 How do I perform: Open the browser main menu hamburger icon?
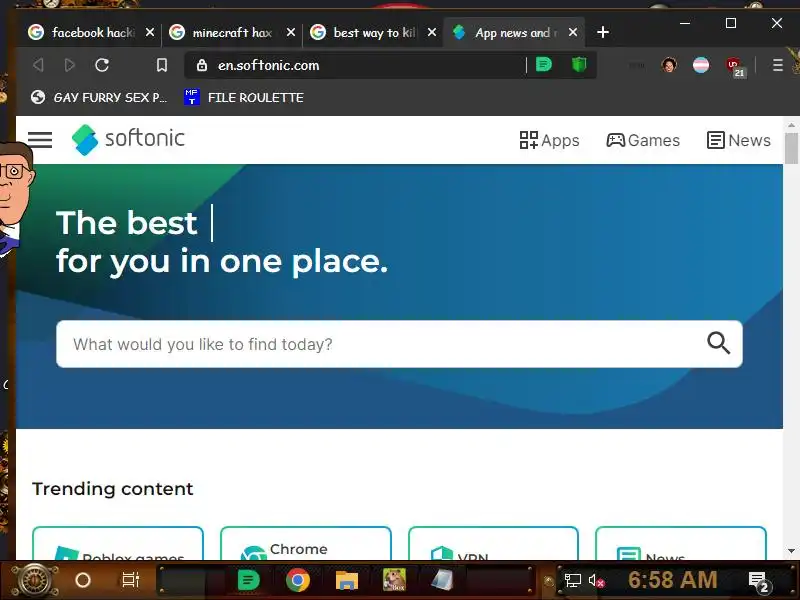[778, 65]
